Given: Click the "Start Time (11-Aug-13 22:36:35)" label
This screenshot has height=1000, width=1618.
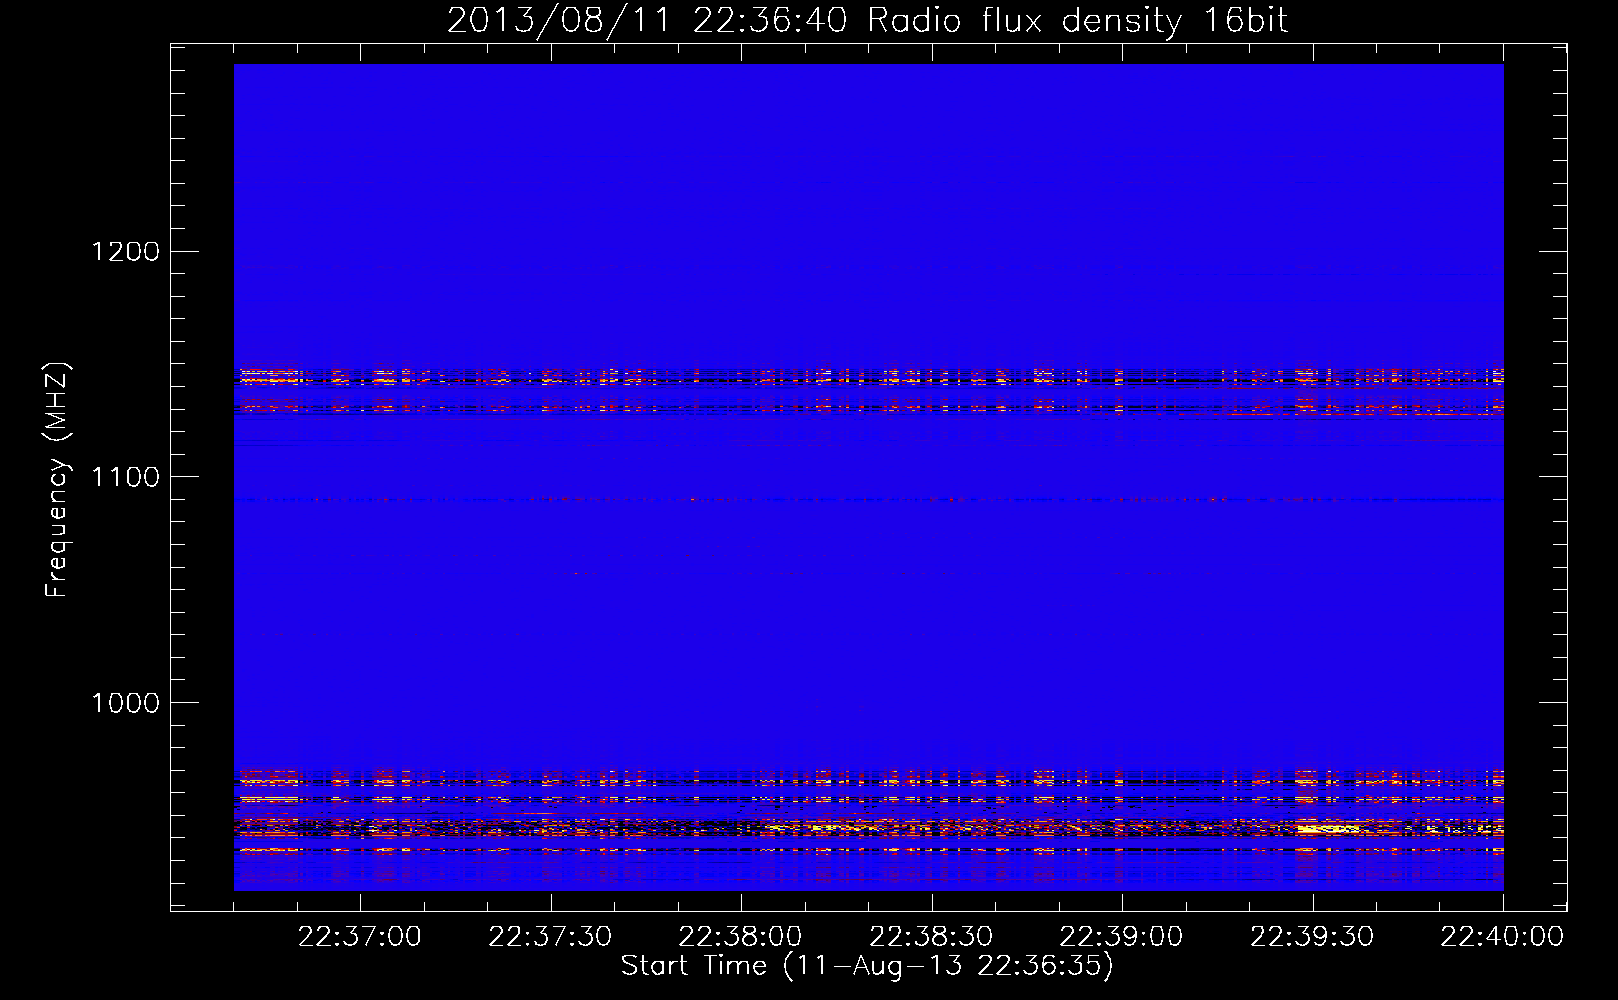Looking at the screenshot, I should point(867,966).
